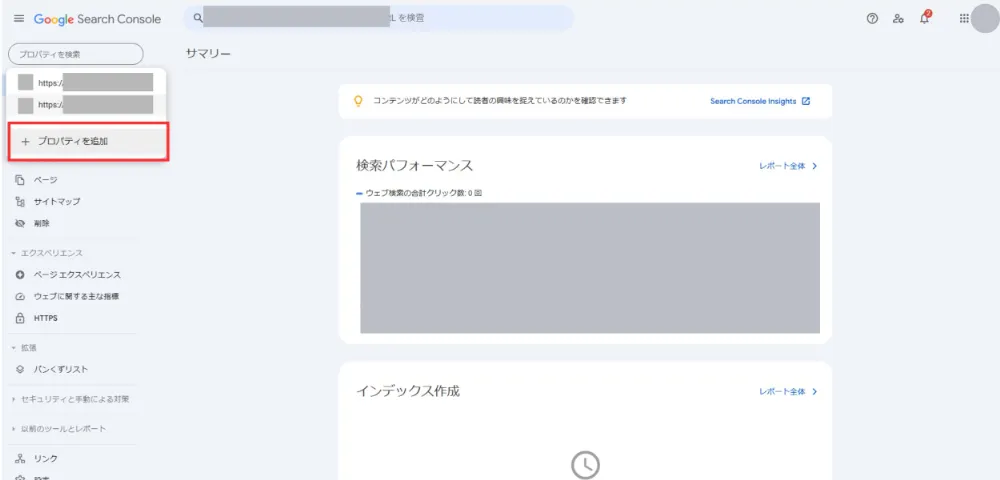Expand セキュリティと手動による対策 section
1000x480 pixels.
tap(13, 400)
